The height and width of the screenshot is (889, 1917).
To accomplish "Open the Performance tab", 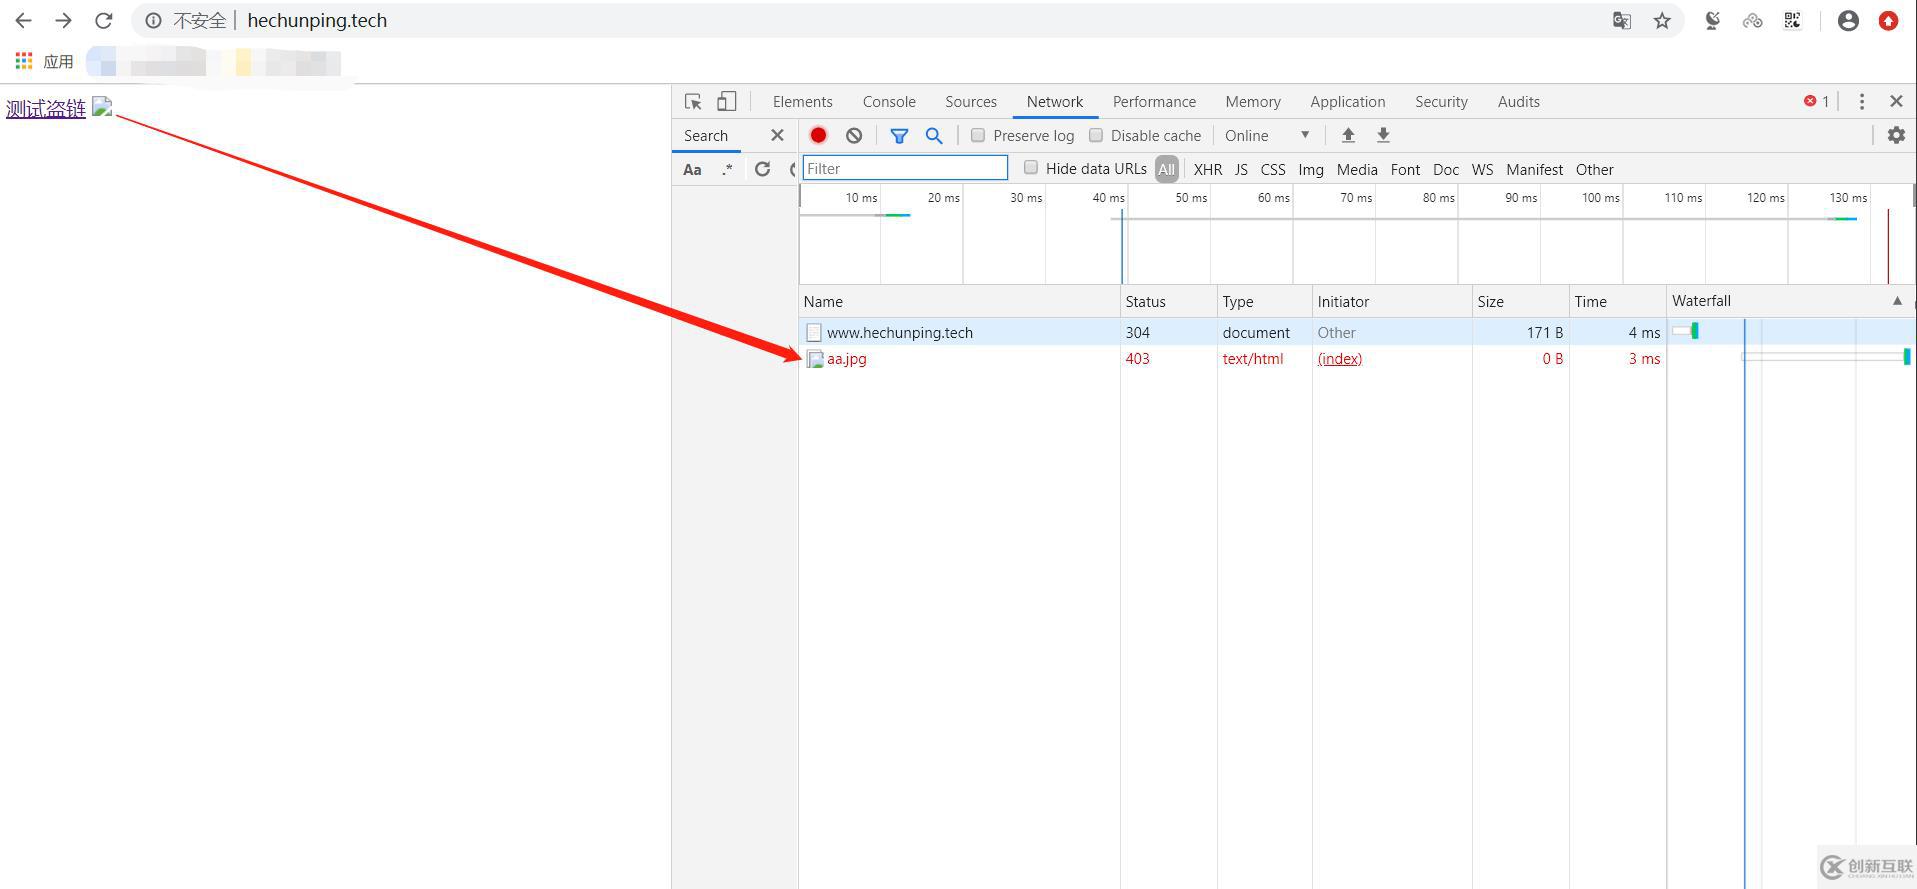I will click(1154, 101).
